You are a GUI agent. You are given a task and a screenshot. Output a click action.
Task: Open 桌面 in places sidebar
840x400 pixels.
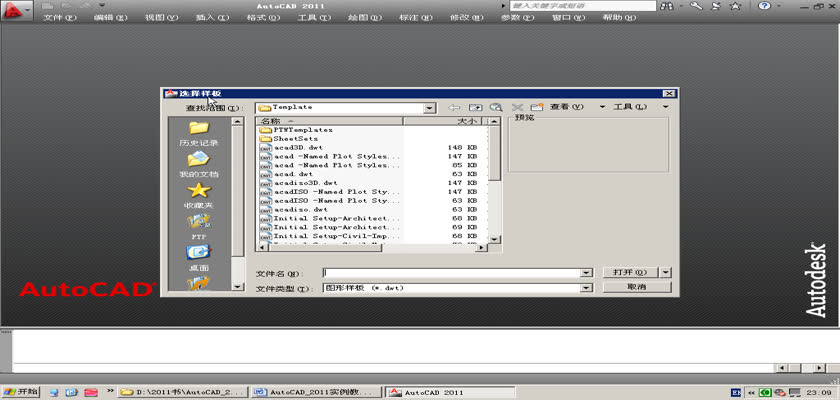(x=199, y=258)
